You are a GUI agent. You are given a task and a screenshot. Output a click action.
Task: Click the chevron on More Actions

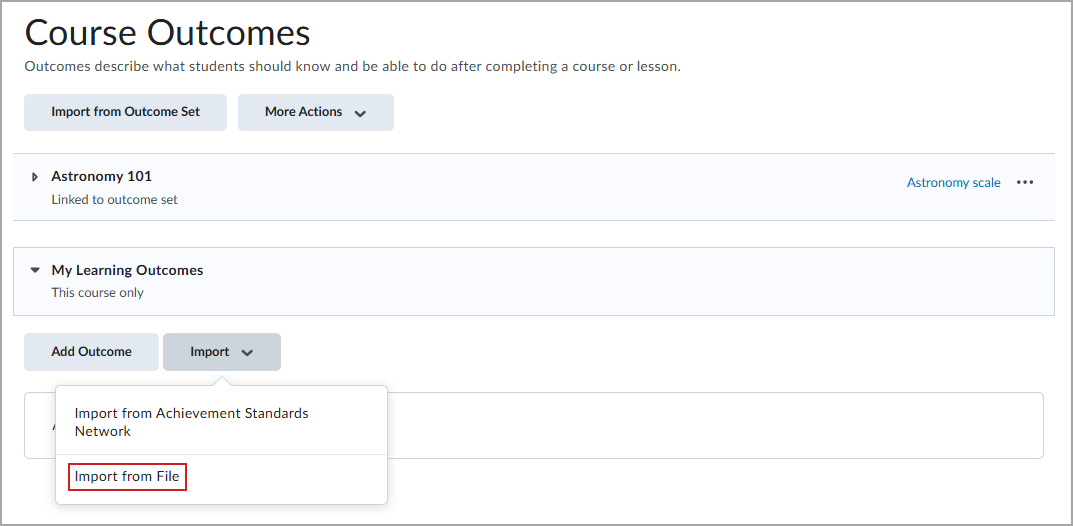[x=360, y=113]
